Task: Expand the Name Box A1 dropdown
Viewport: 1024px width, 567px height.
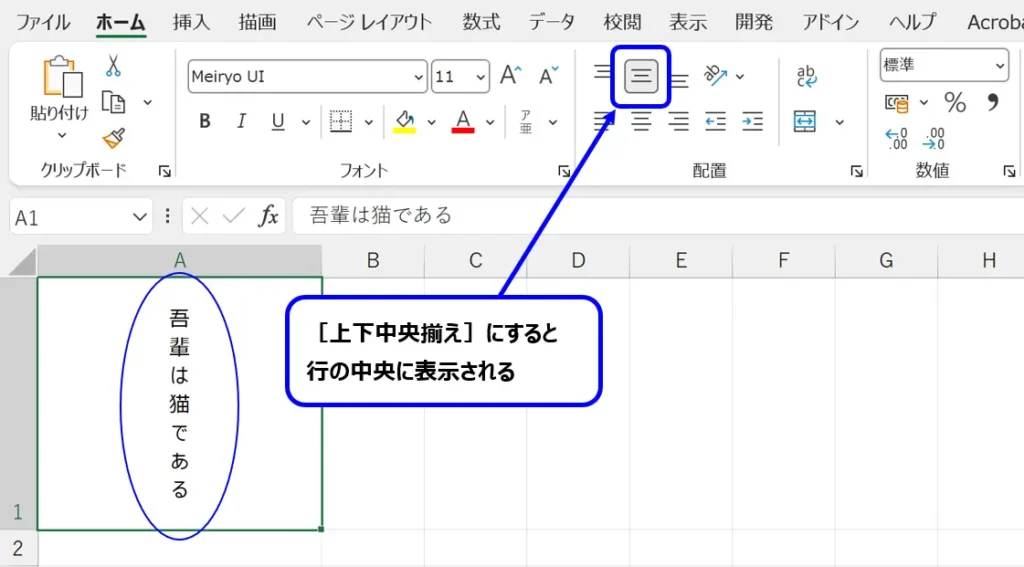Action: (x=139, y=217)
